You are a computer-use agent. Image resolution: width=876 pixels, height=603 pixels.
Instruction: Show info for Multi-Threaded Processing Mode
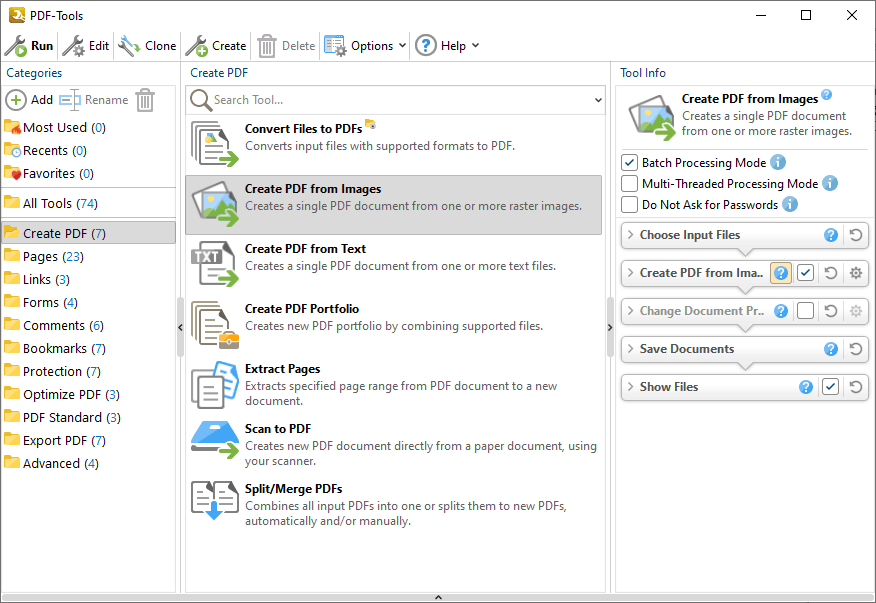coord(830,183)
